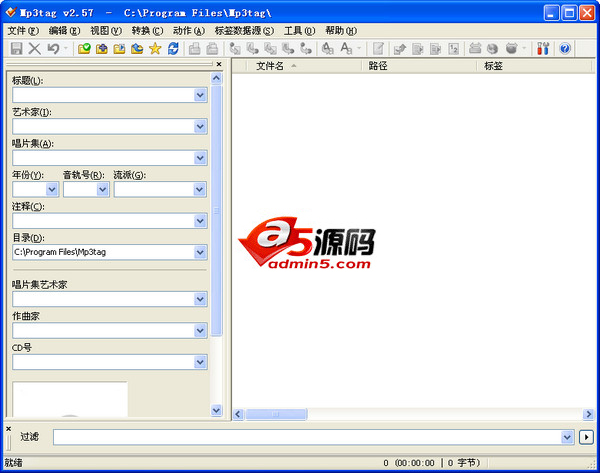Click the Quick Actions letter A icon

coord(346,49)
